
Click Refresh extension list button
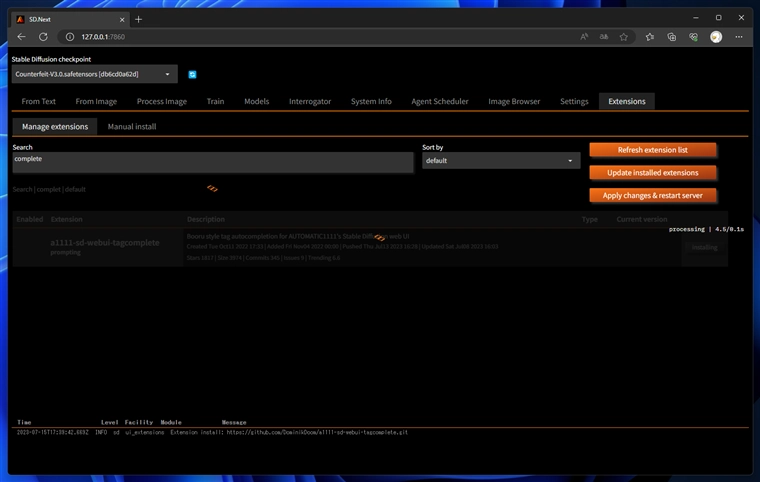(652, 150)
